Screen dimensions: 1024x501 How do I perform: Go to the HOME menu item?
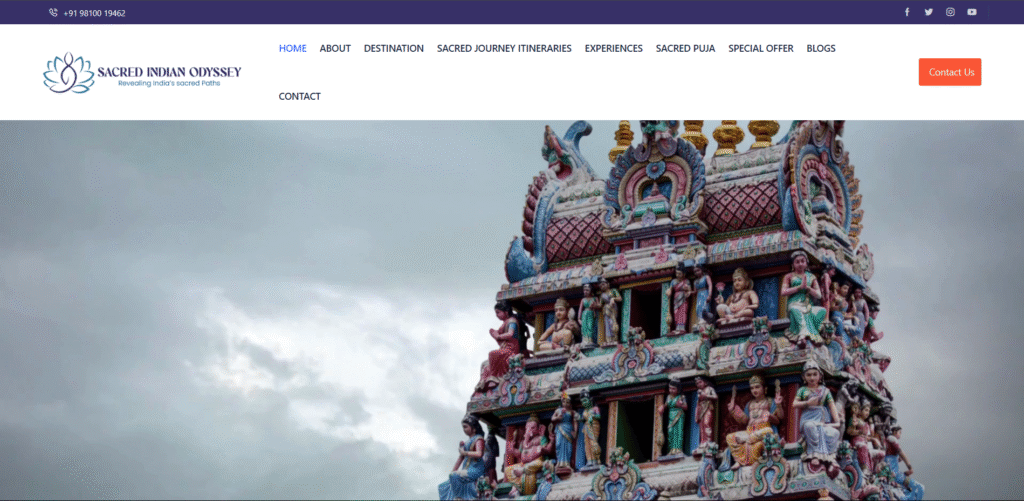[x=292, y=48]
